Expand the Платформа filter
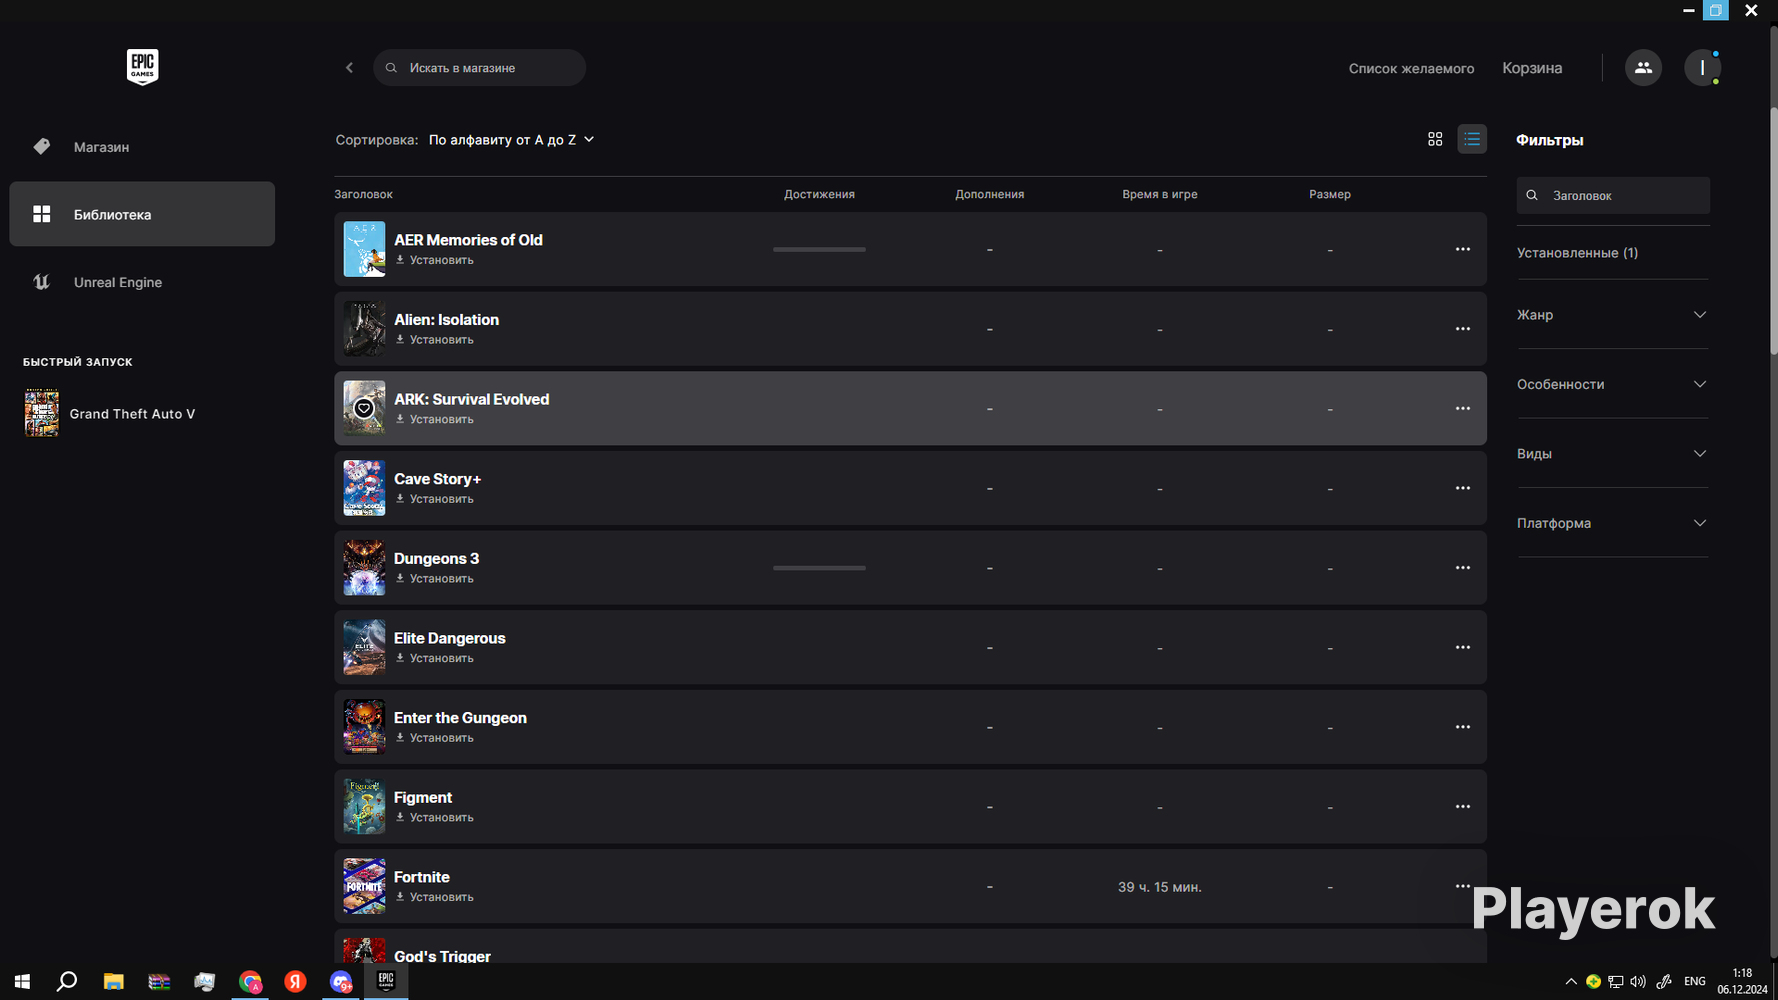 1612,523
